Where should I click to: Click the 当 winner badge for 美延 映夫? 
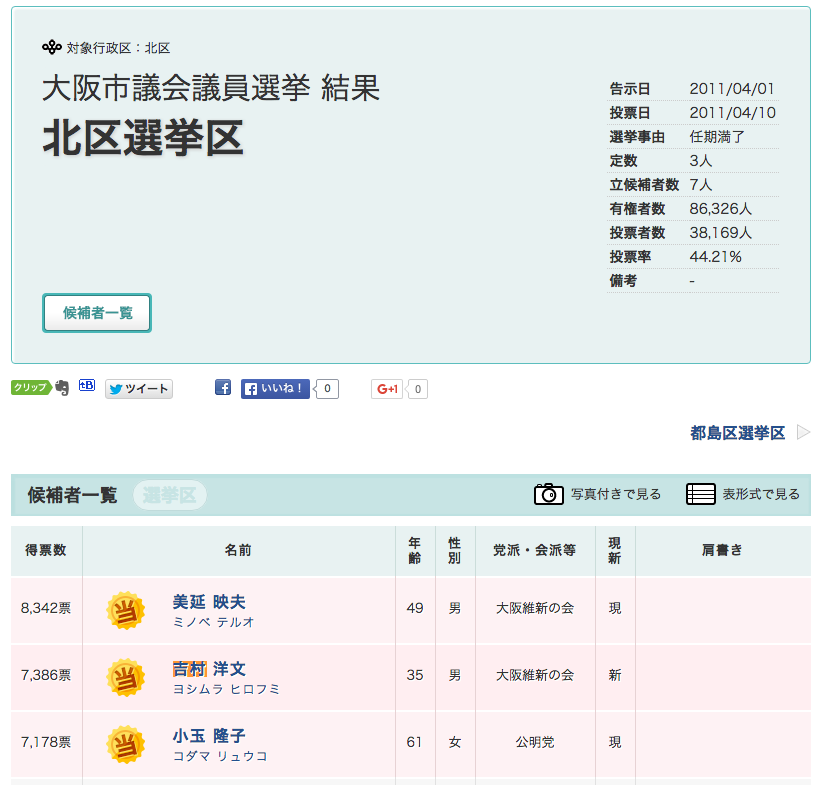point(126,610)
